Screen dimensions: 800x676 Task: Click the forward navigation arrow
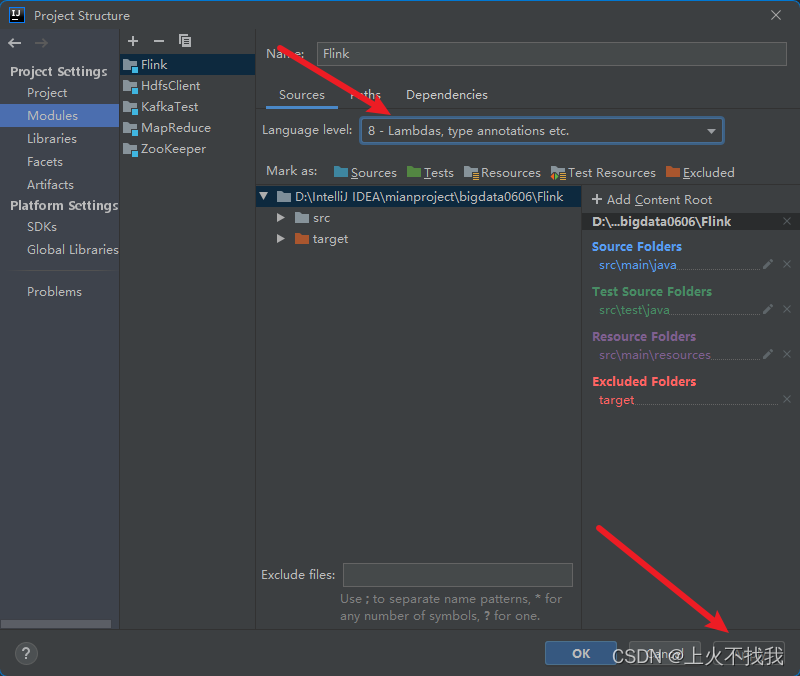point(41,43)
